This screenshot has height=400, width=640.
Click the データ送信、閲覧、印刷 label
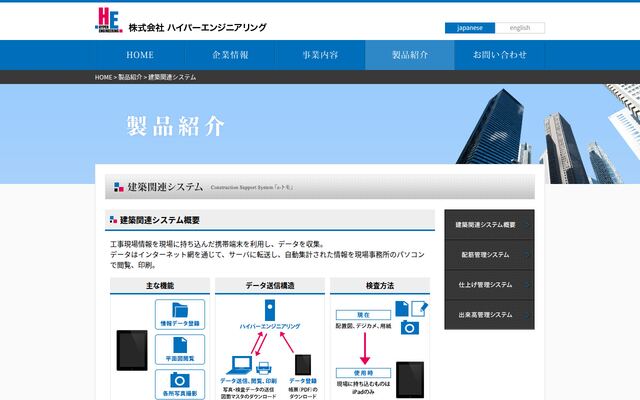pos(248,381)
